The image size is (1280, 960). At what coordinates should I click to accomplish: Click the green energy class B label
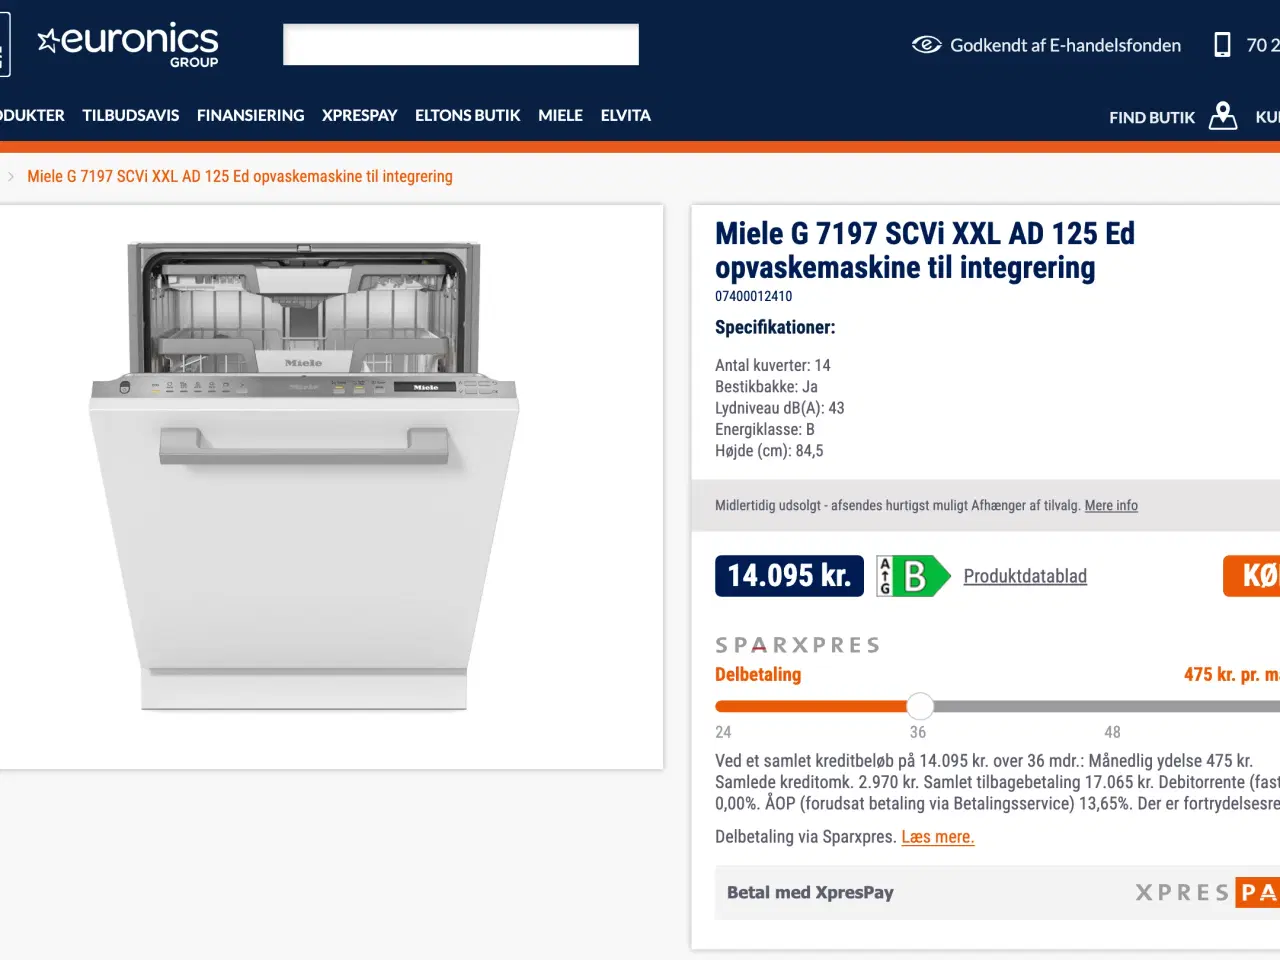911,576
